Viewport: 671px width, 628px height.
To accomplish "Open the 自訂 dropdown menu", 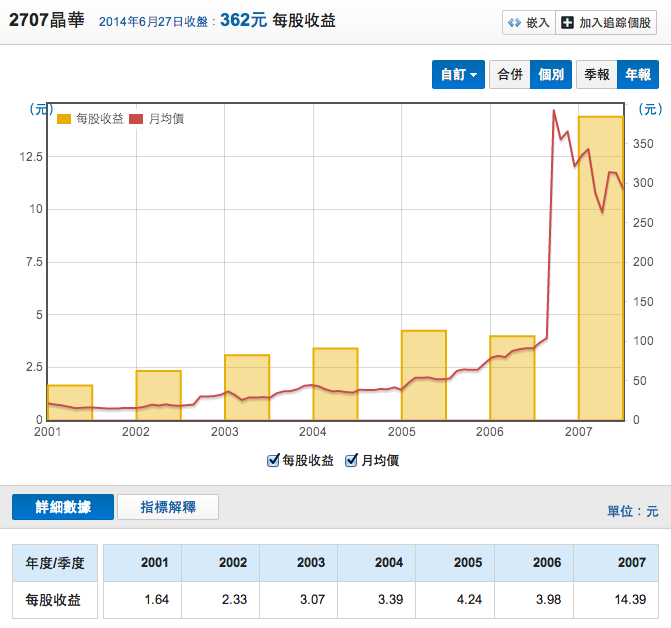I will pos(459,75).
